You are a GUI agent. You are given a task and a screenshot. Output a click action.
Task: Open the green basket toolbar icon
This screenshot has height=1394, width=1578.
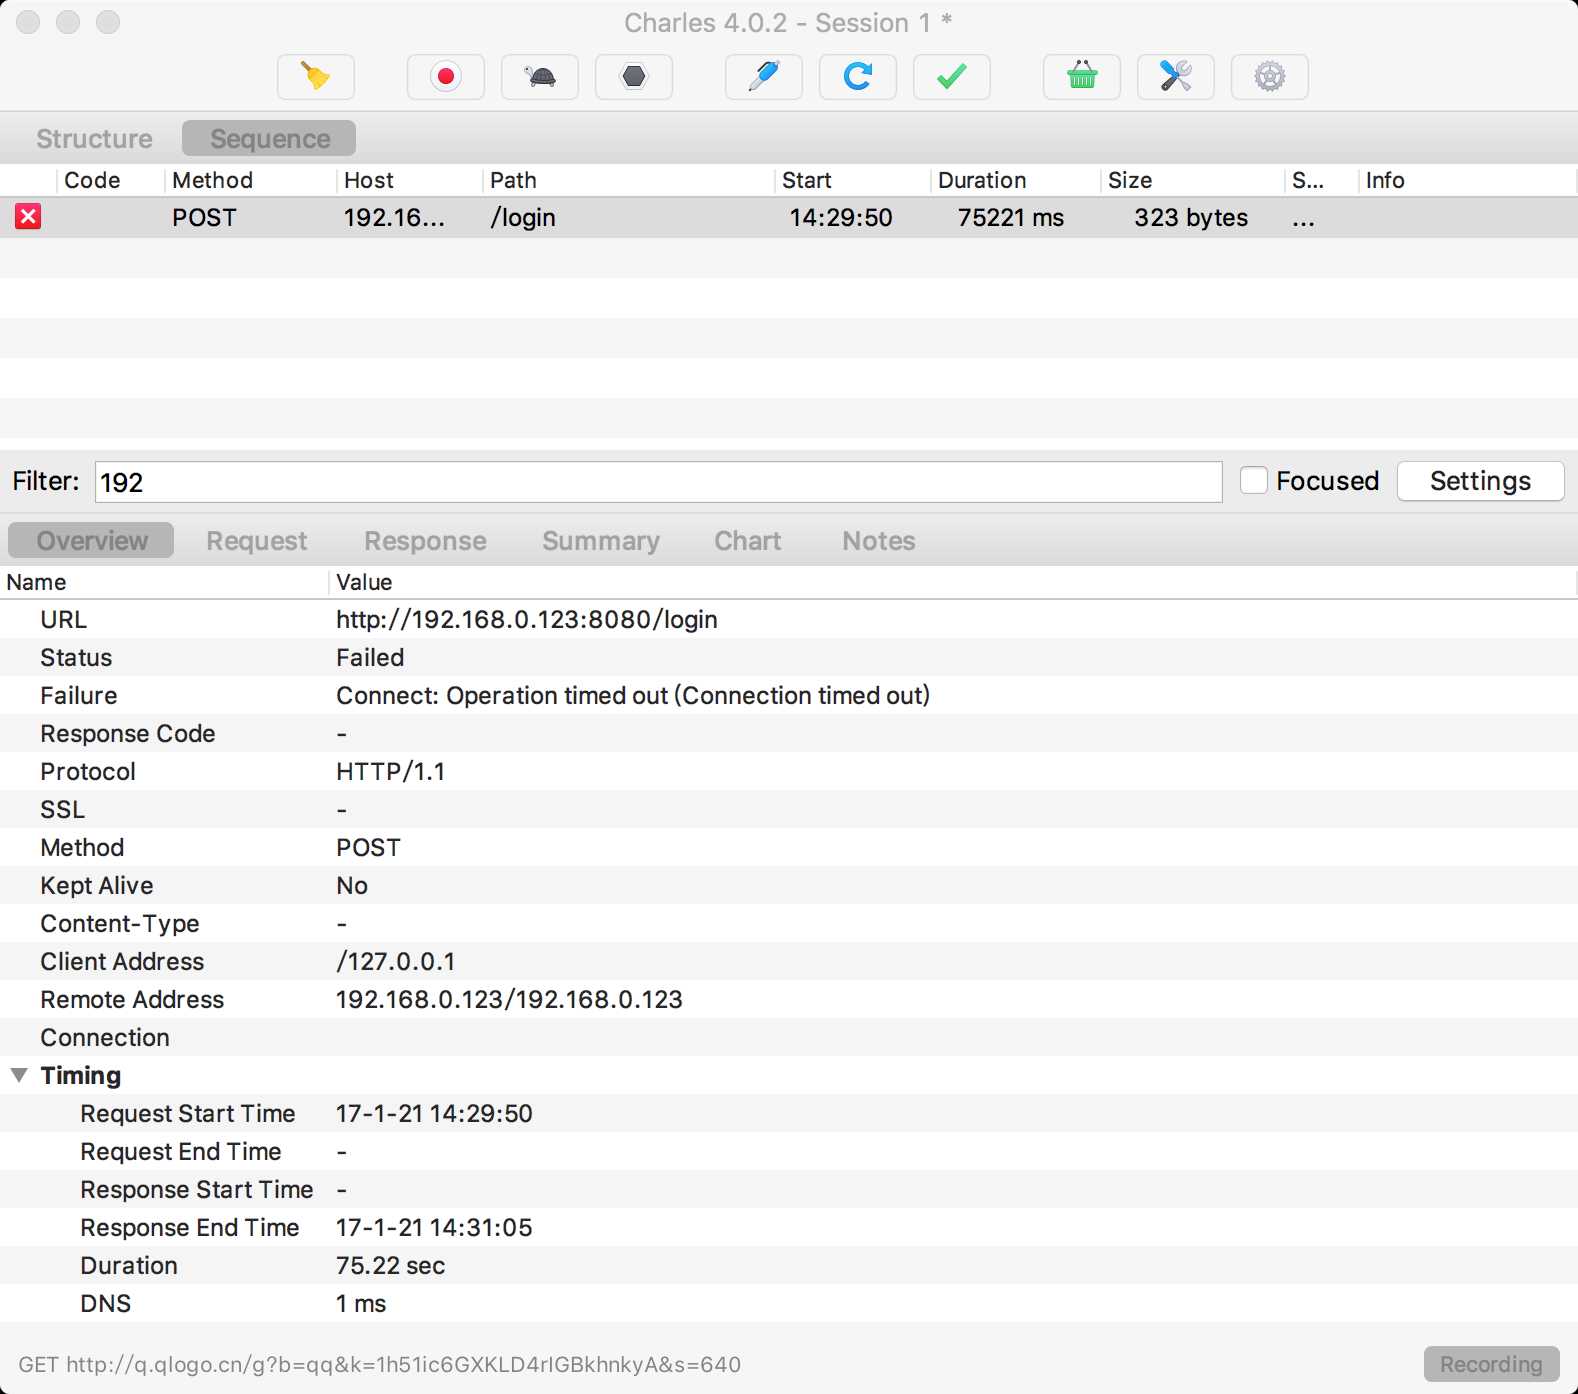pos(1082,77)
